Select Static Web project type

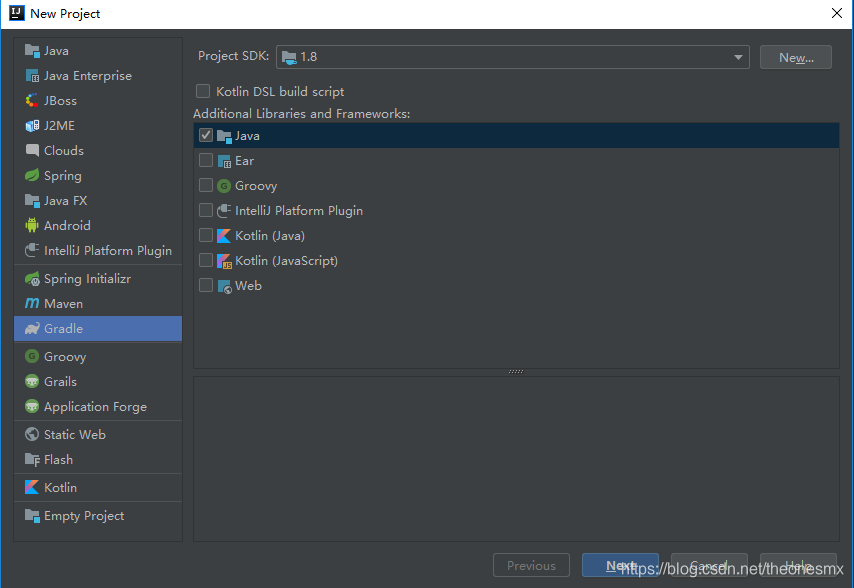pyautogui.click(x=98, y=434)
